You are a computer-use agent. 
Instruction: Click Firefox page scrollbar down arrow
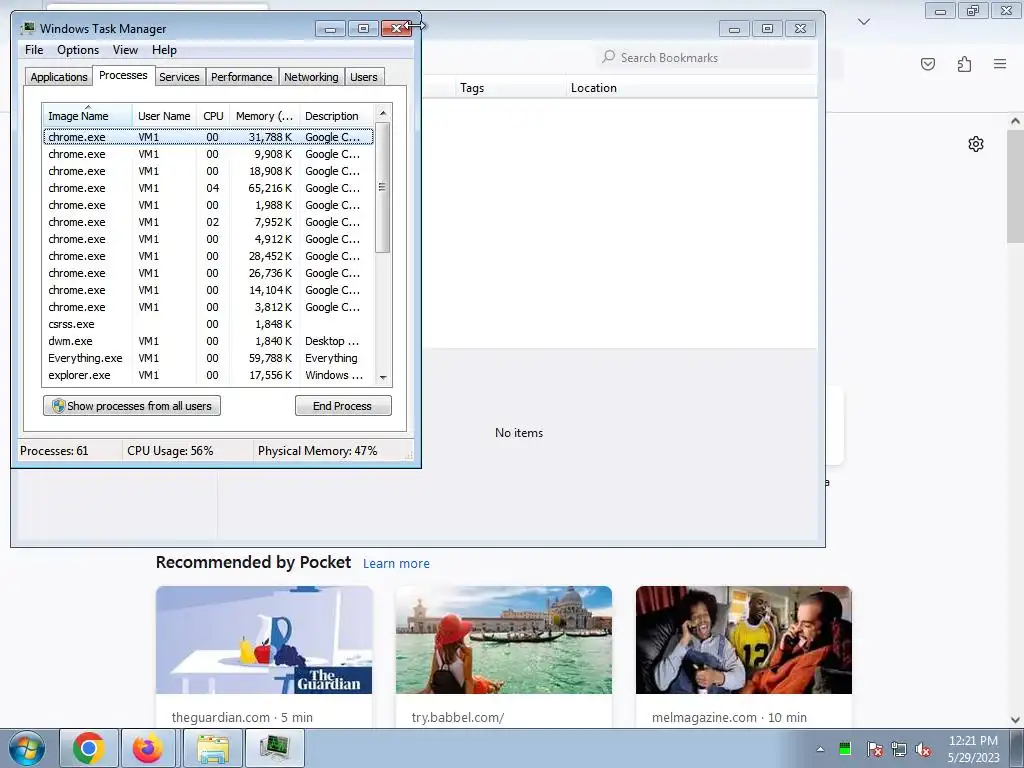(1015, 720)
